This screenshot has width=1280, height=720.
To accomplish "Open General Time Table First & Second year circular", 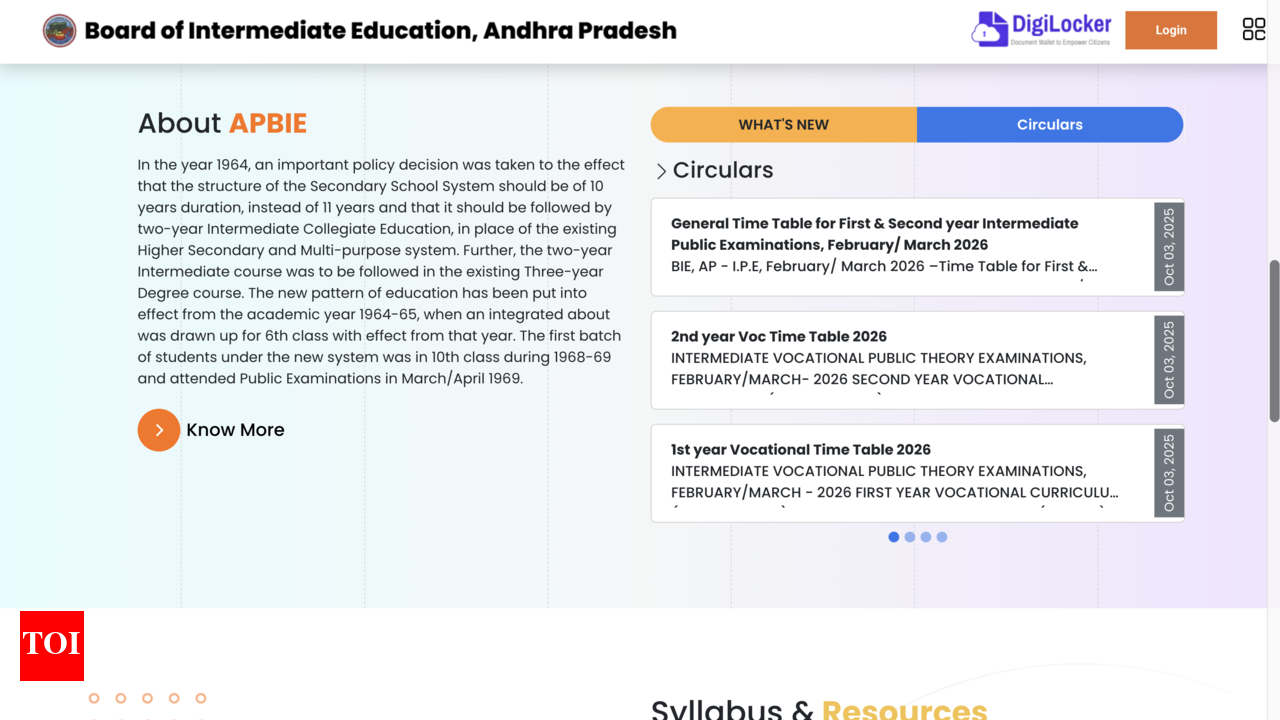I will click(x=874, y=234).
